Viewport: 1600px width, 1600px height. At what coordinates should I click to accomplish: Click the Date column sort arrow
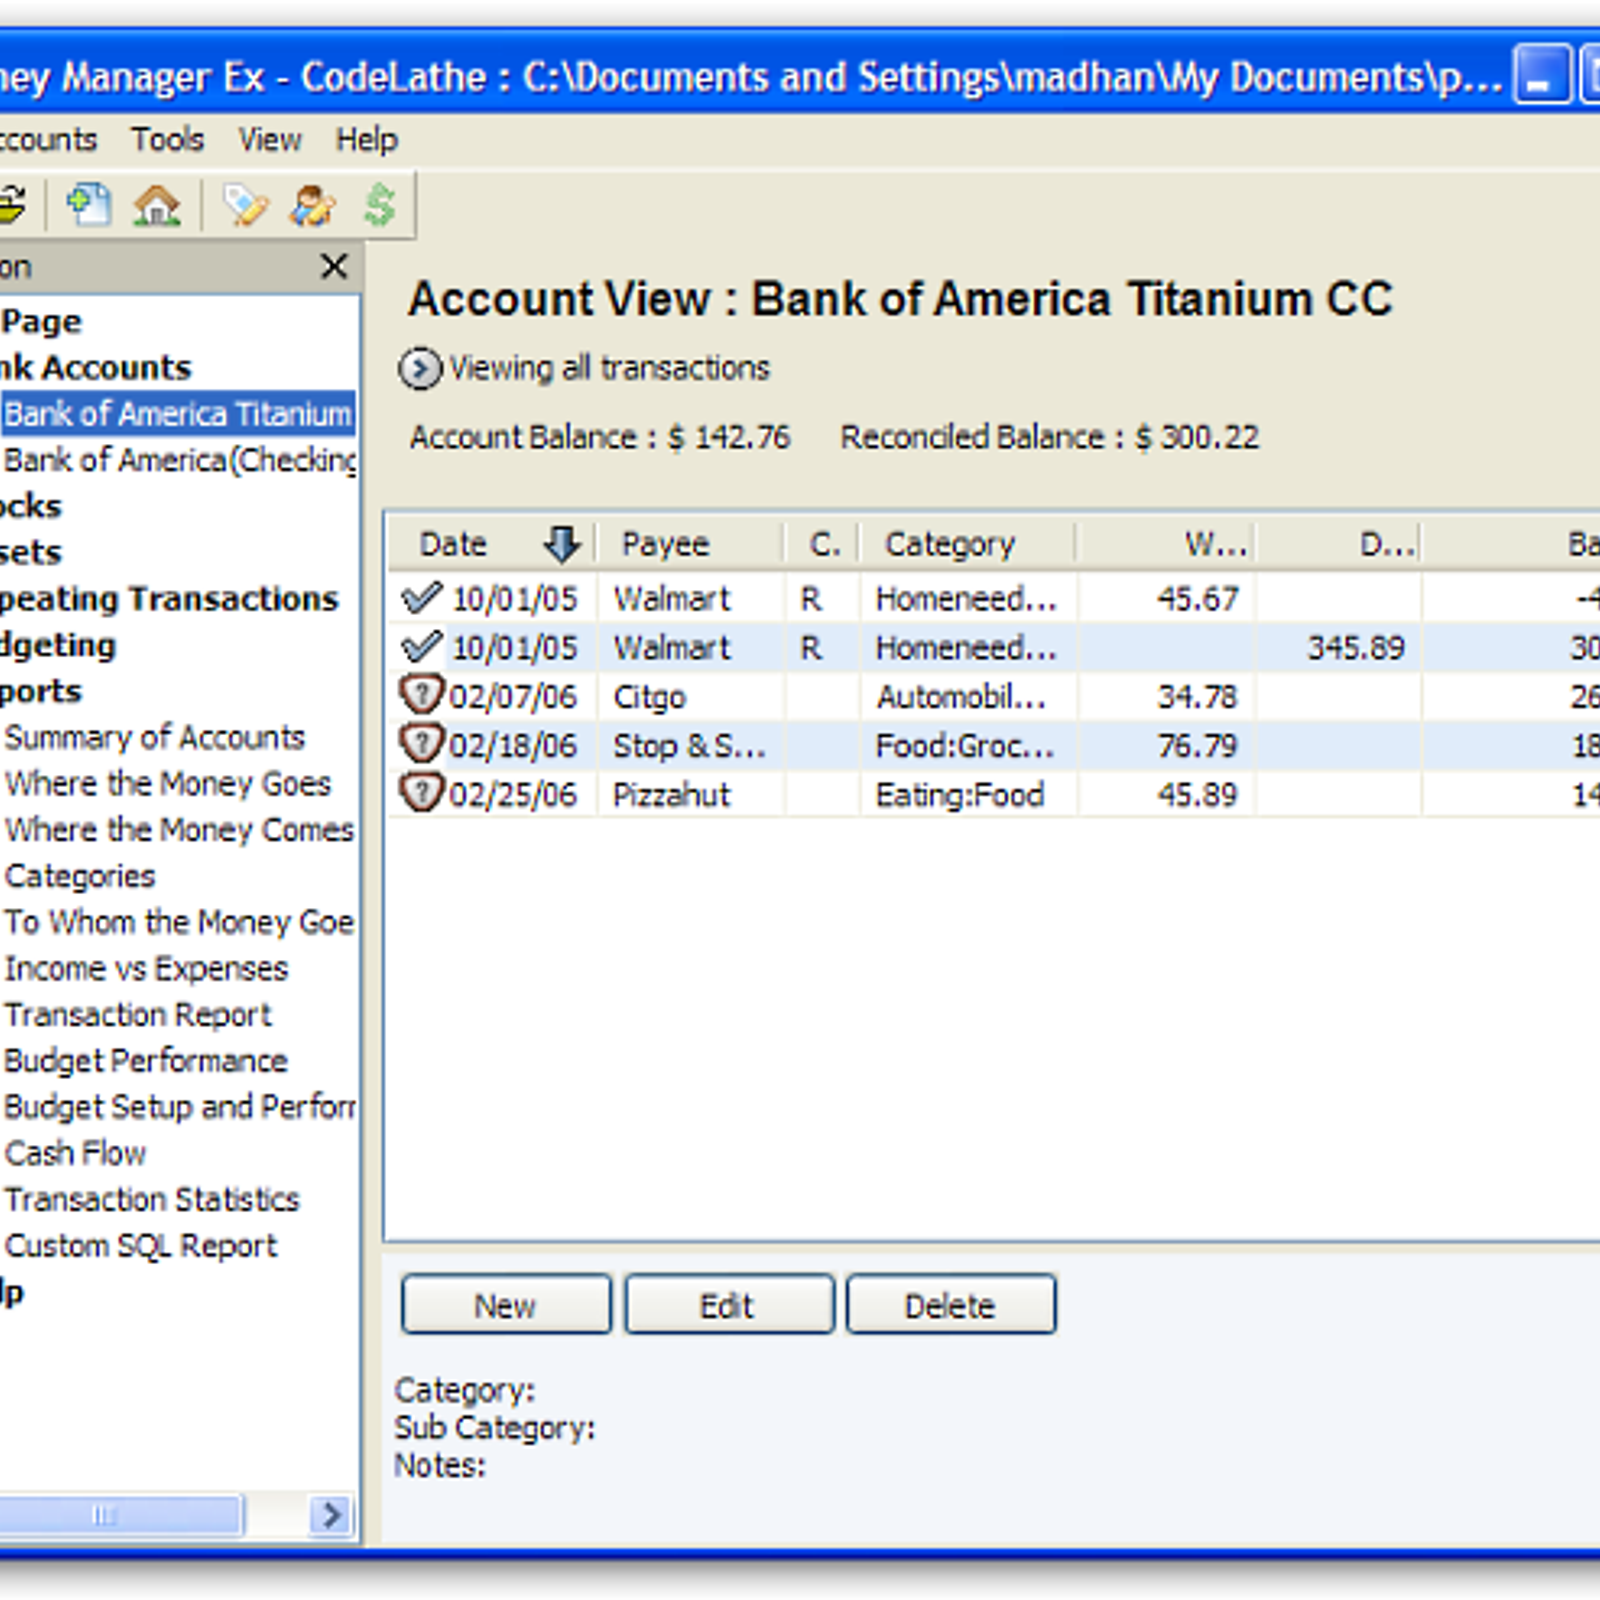562,544
